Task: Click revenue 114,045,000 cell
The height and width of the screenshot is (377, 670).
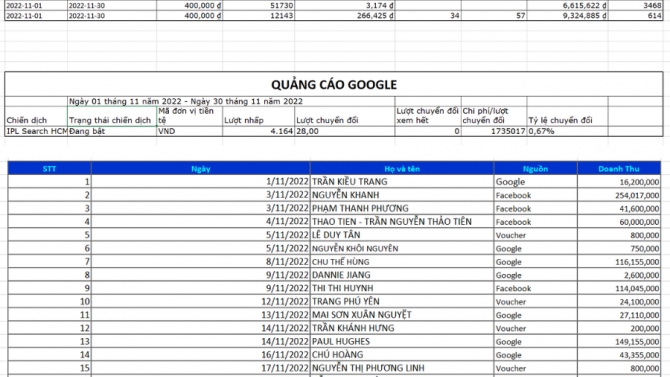Action: 619,288
